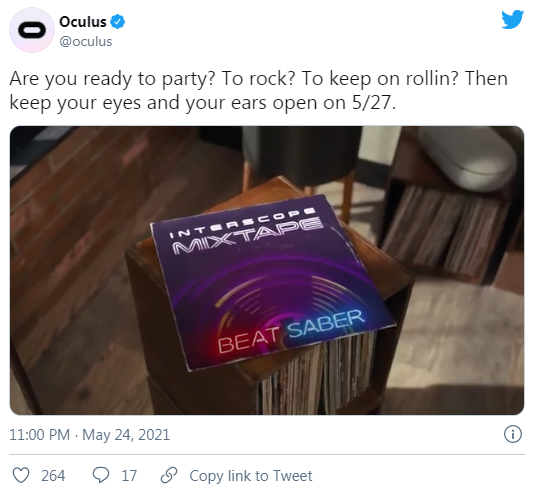Screen dimensions: 535x489
Task: Click the Interscope Mixtape title text
Action: pos(248,230)
